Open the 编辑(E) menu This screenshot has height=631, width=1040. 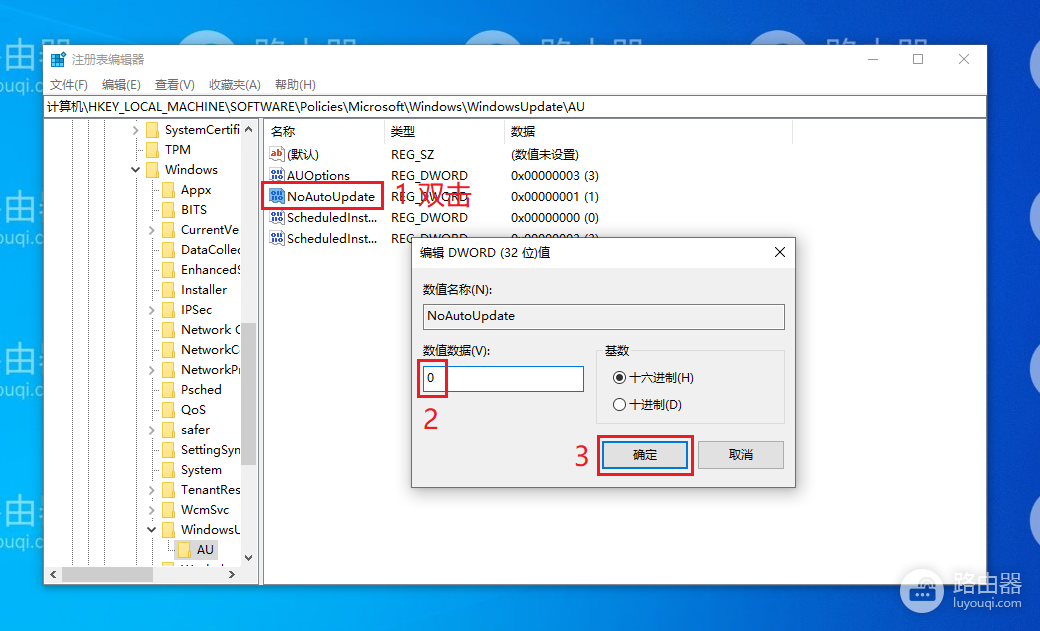point(121,85)
